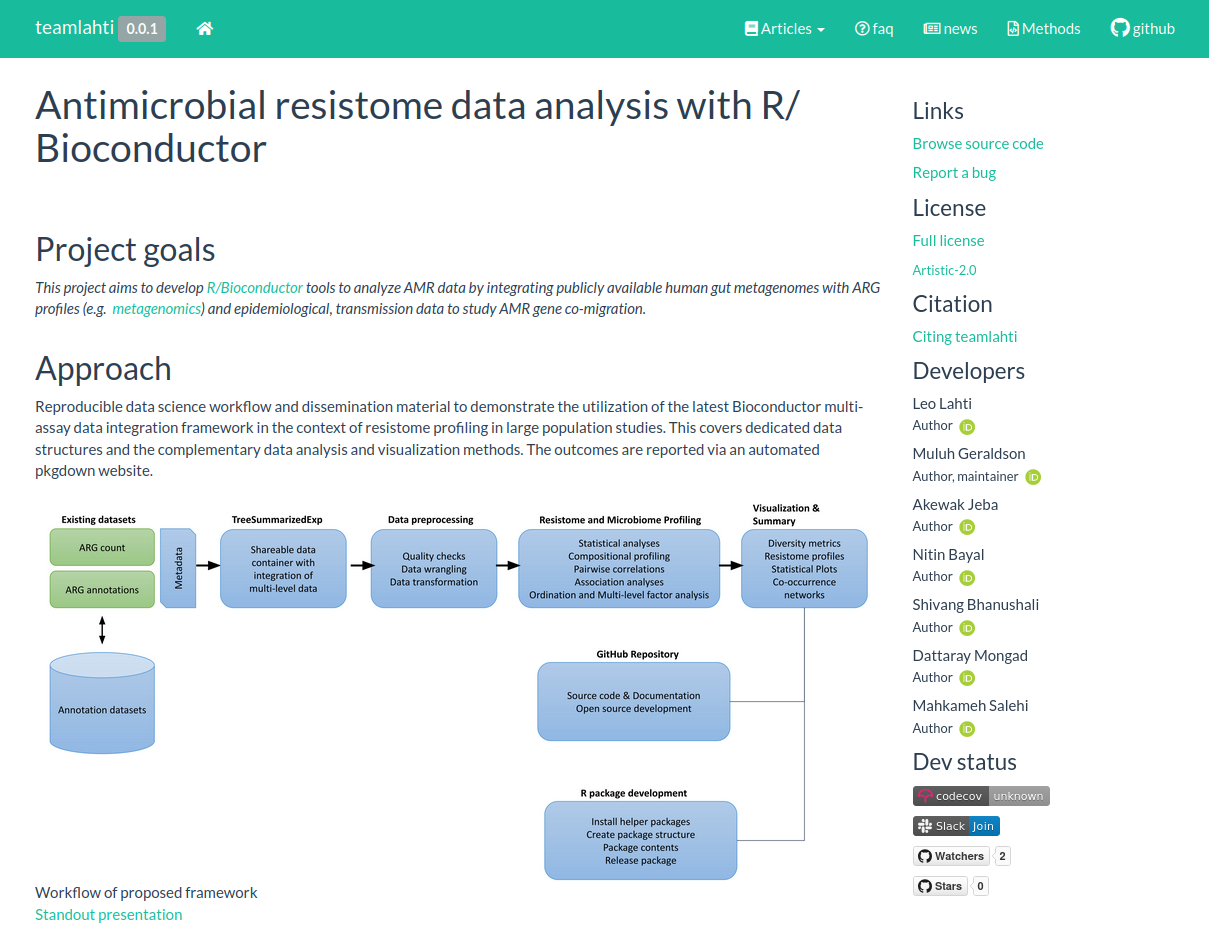Open Muluh Geraldson's ORCID icon
This screenshot has width=1209, height=942.
pyautogui.click(x=1033, y=477)
